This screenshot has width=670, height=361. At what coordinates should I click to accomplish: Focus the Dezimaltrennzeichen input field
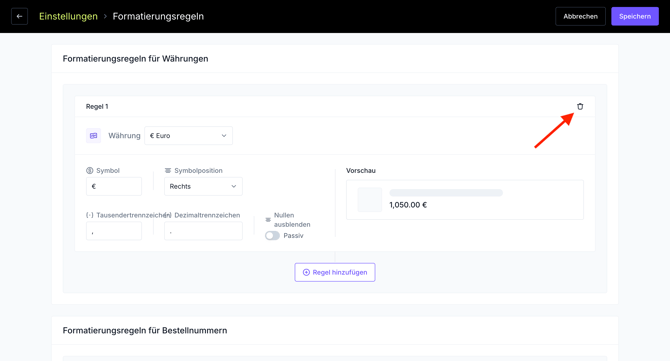tap(203, 231)
